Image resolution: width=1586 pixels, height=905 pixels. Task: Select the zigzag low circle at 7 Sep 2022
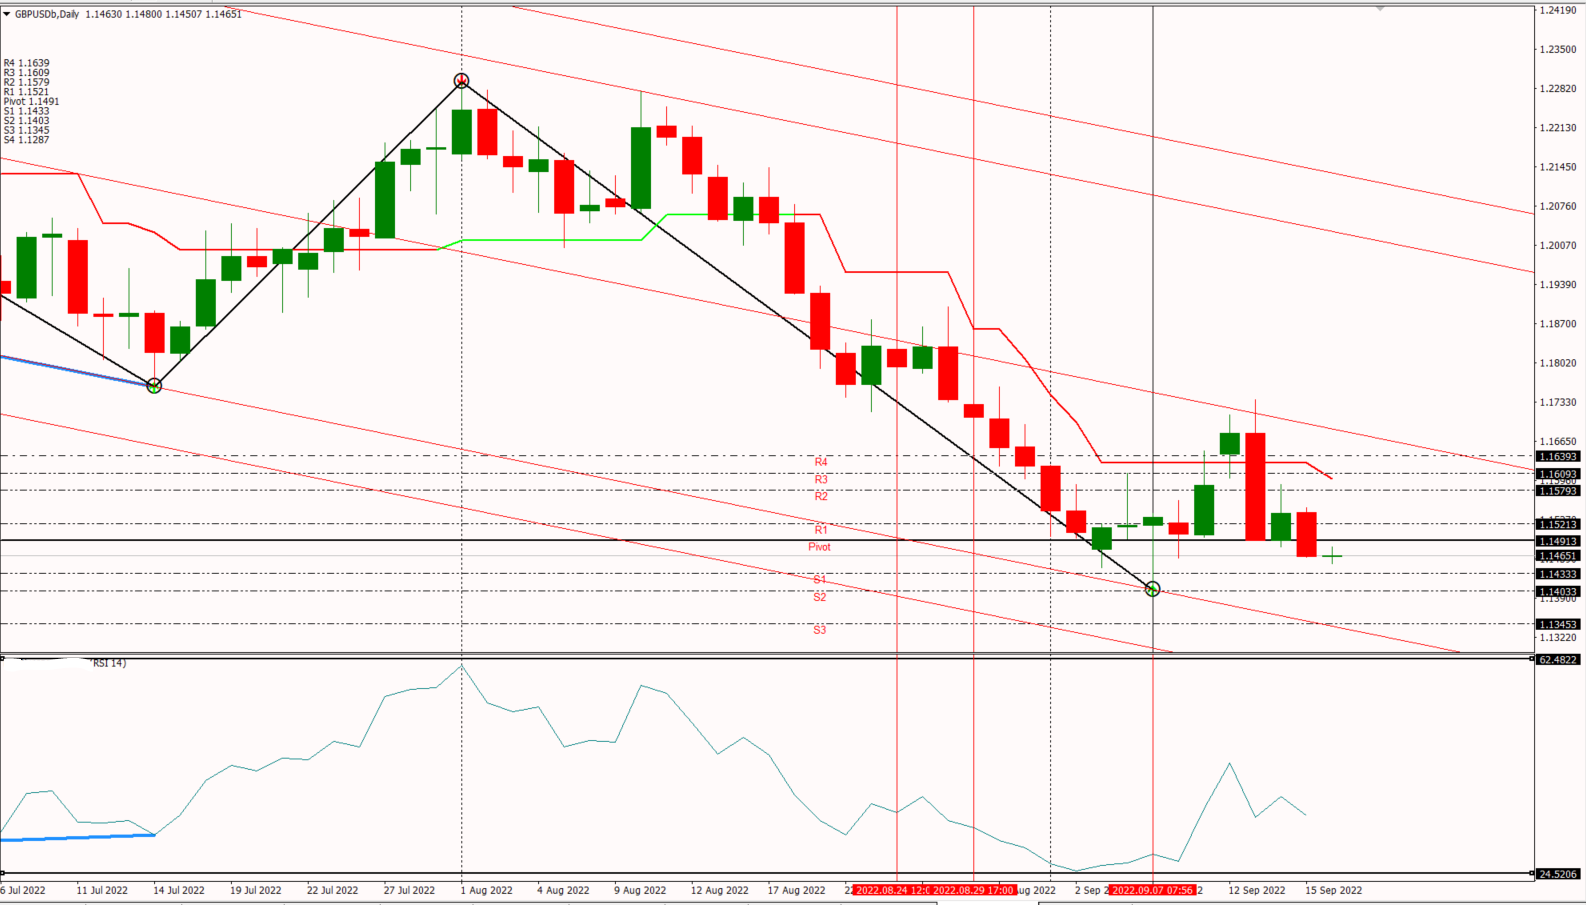1152,589
